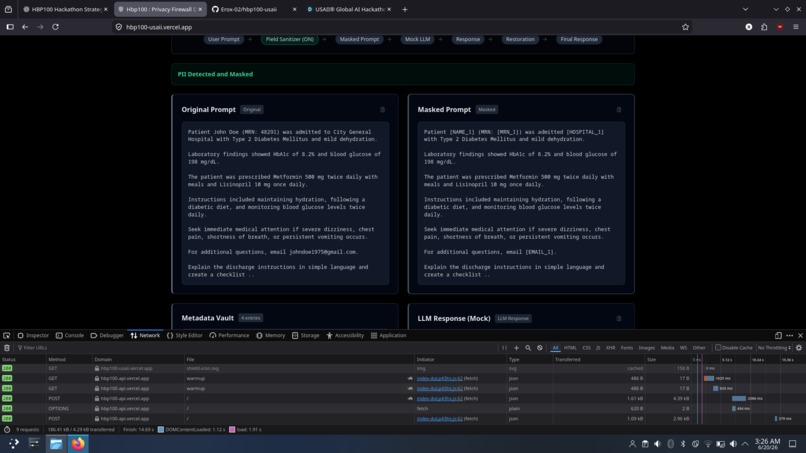Filter network requests by HTML
Image resolution: width=806 pixels, height=453 pixels.
tap(570, 348)
